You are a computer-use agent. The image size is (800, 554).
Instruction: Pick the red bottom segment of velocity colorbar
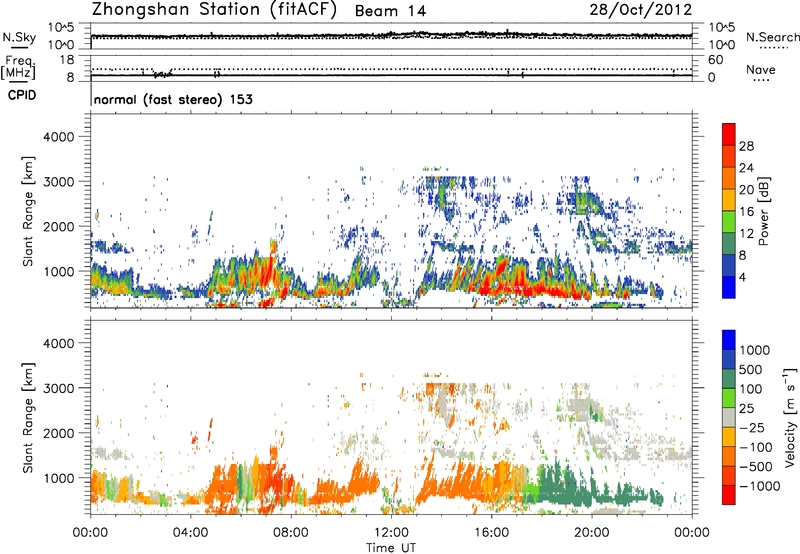point(729,495)
